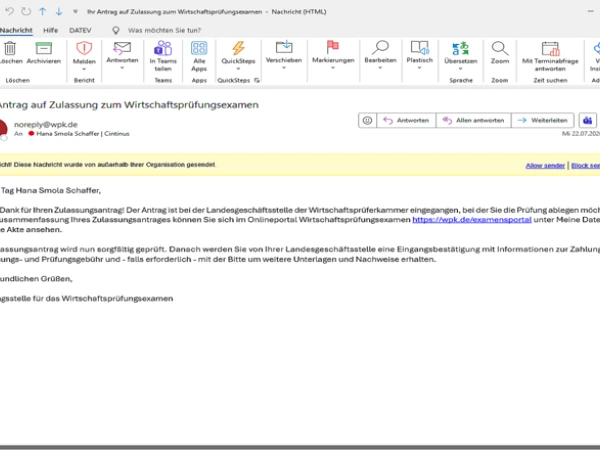Click the received date Mi 22.07
Viewport: 600px width, 450px height.
coord(581,134)
